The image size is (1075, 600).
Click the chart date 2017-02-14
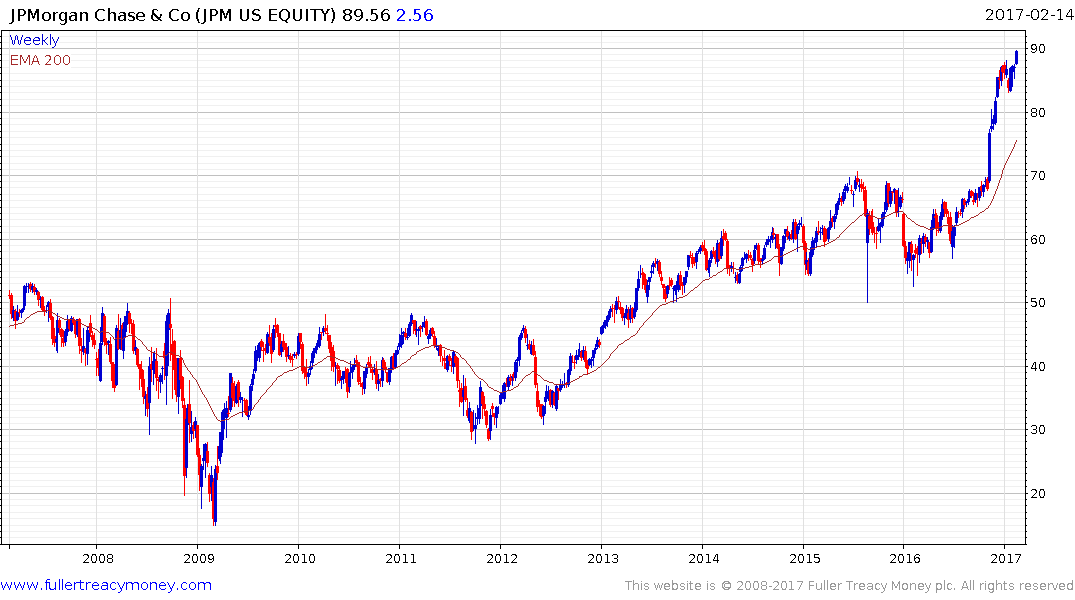click(1029, 14)
